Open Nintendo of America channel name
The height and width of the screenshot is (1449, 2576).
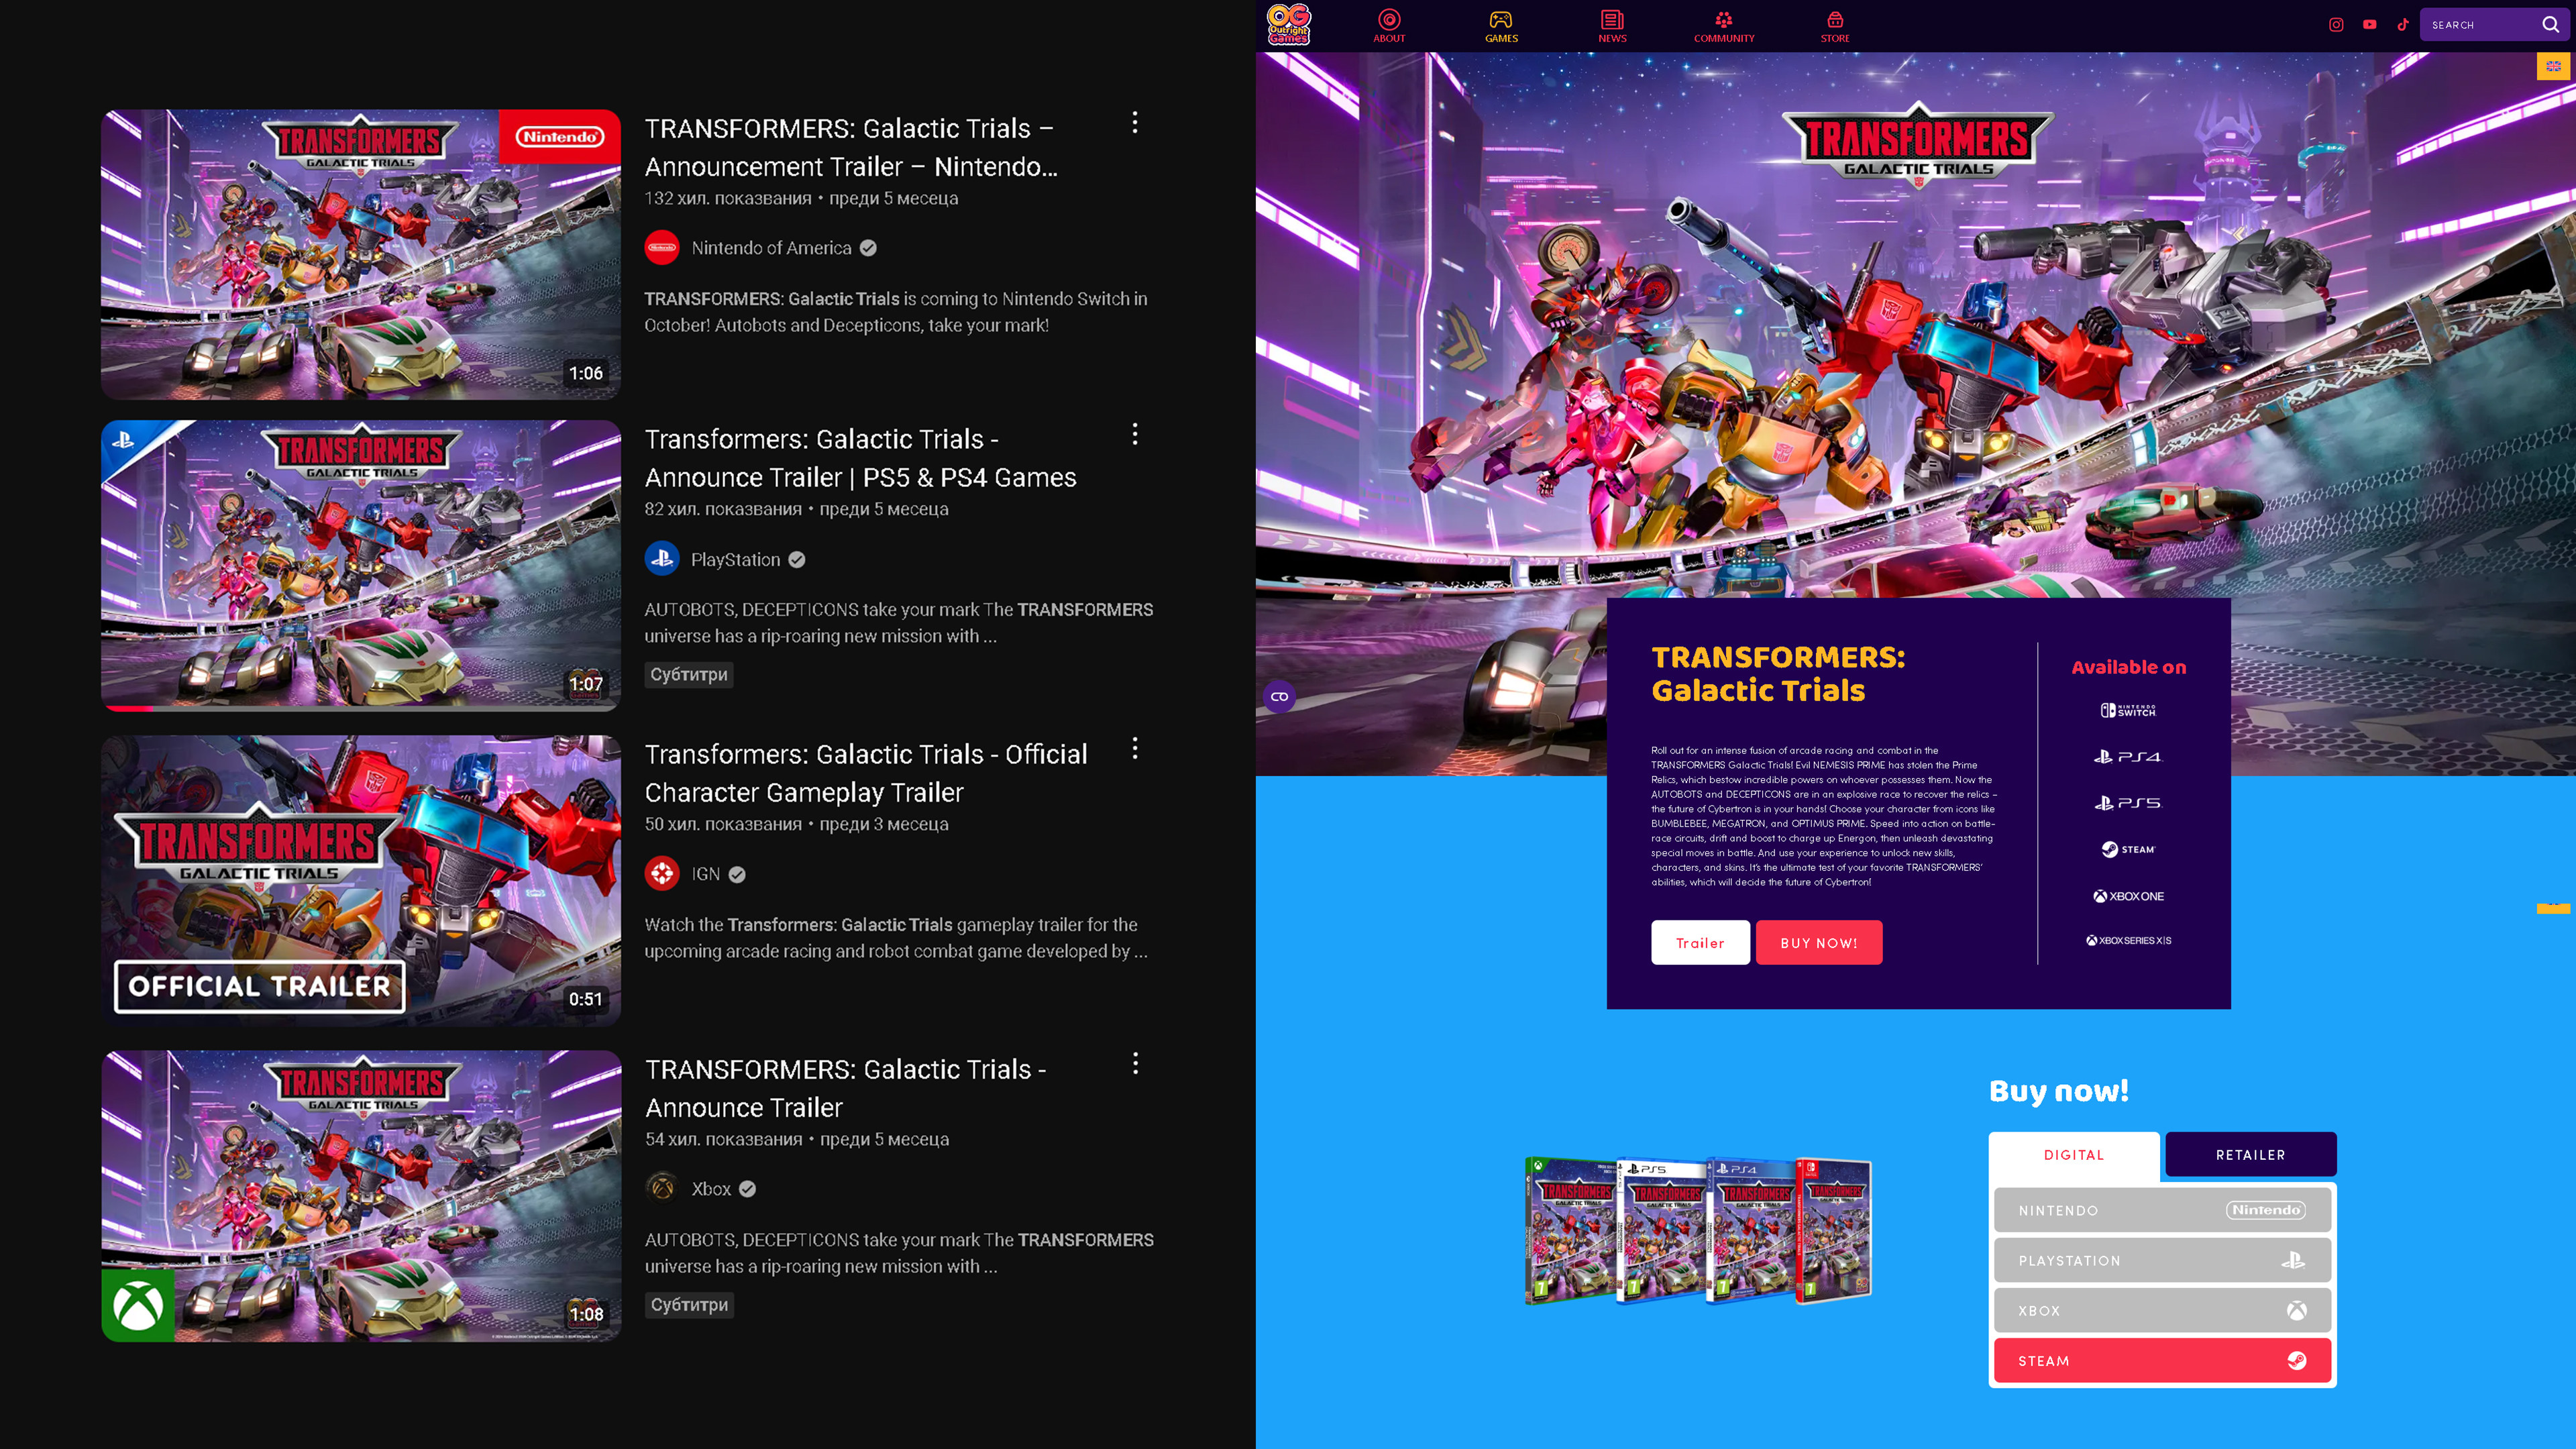tap(771, 248)
